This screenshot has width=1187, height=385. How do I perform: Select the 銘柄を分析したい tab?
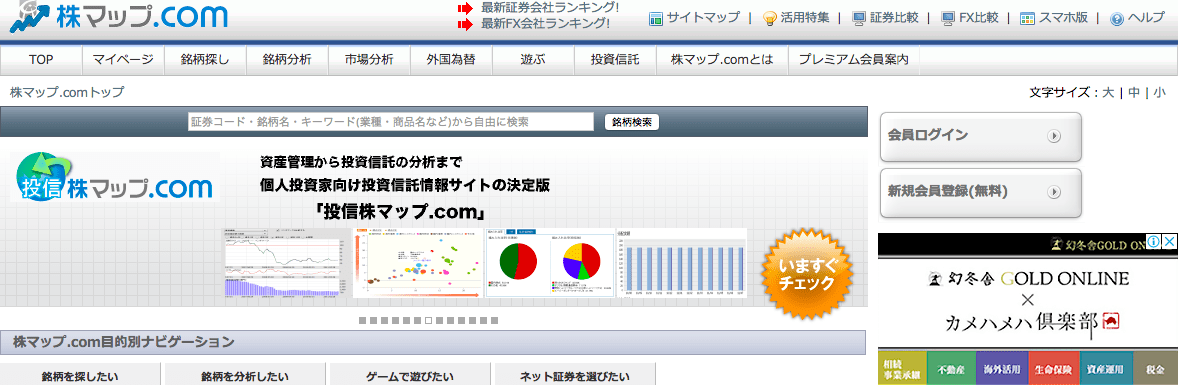(245, 375)
